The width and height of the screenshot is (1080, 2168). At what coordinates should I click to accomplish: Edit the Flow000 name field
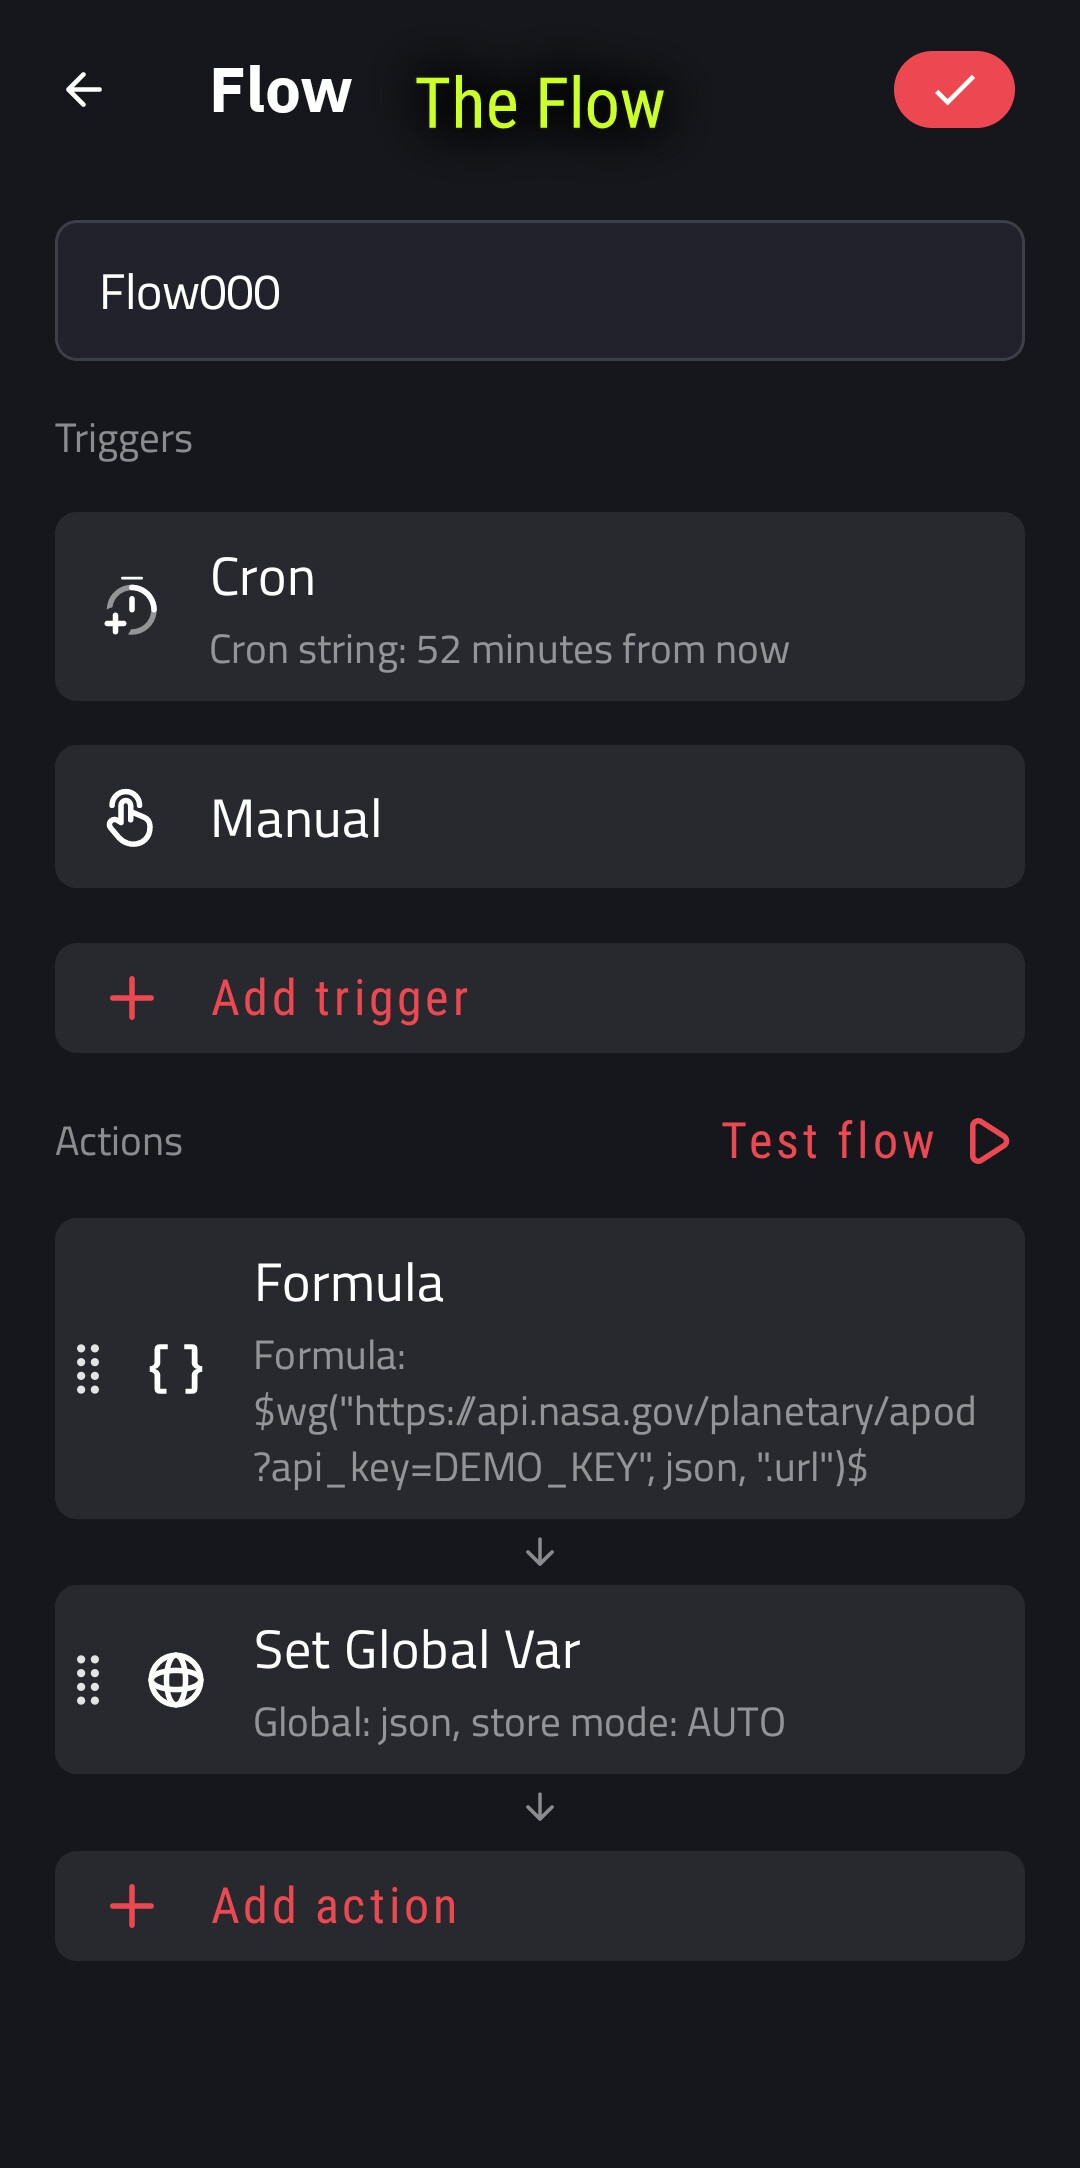pyautogui.click(x=540, y=291)
